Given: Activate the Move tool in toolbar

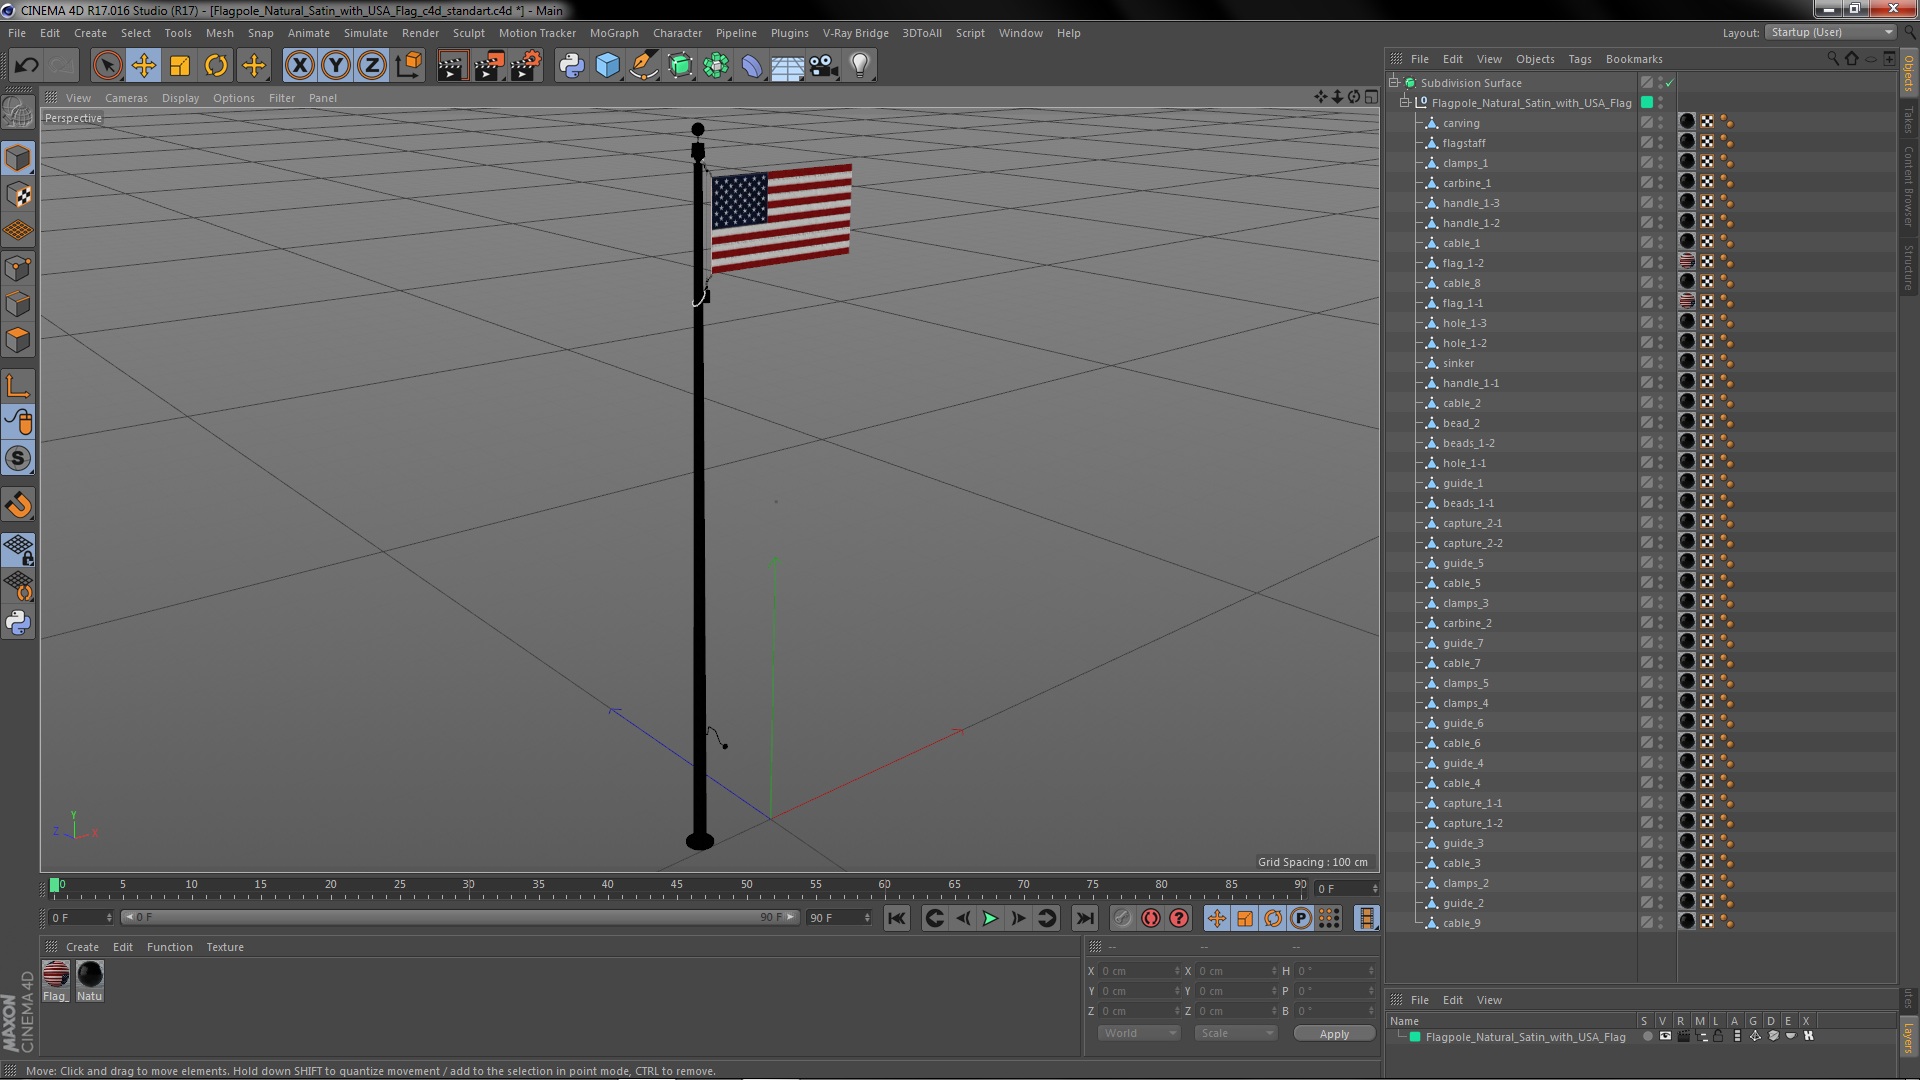Looking at the screenshot, I should tap(144, 66).
